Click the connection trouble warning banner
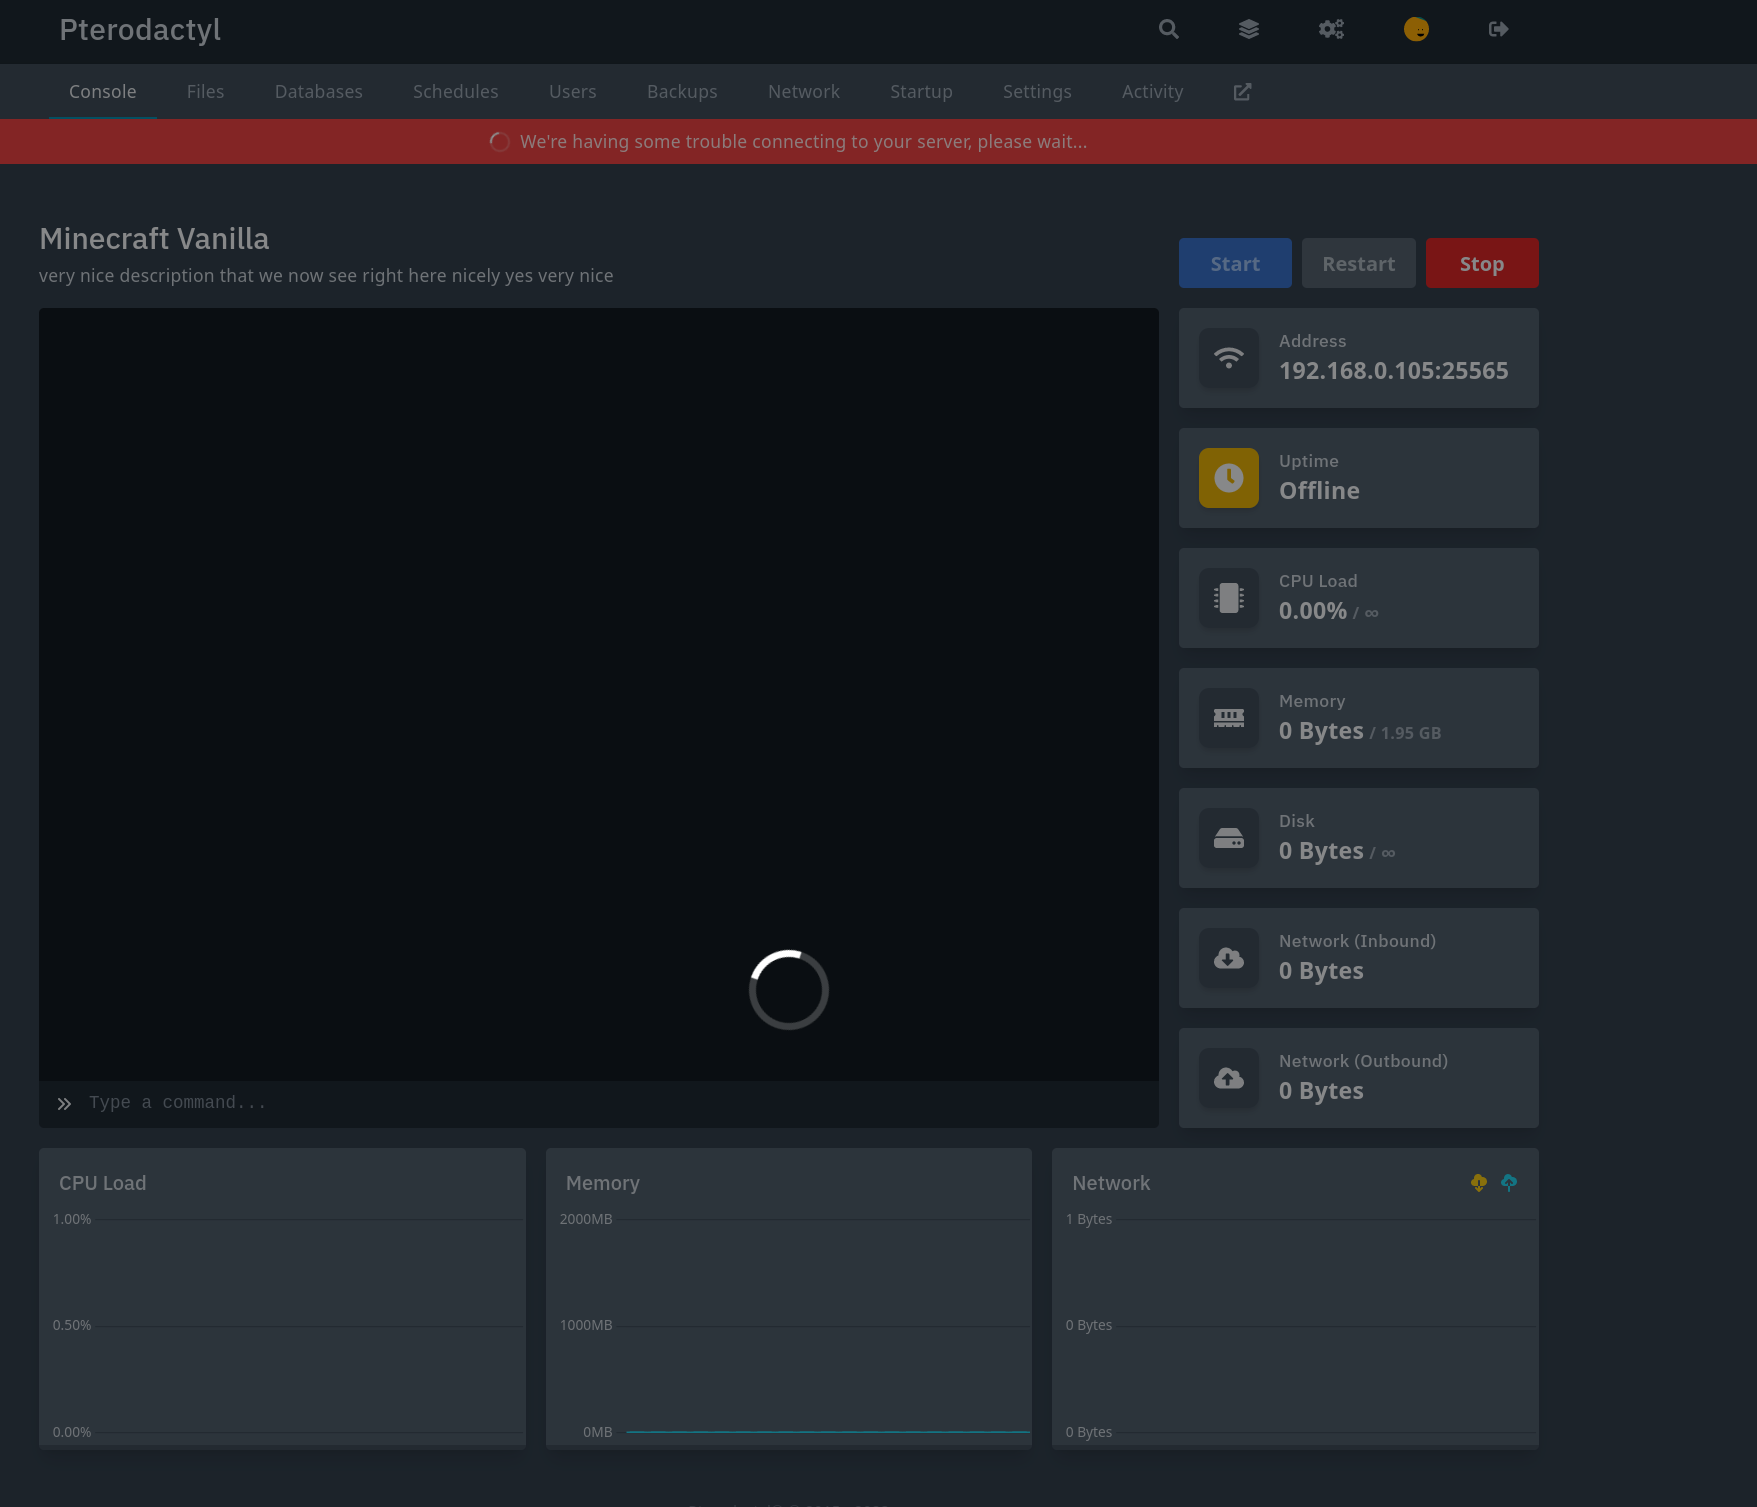The image size is (1757, 1507). point(878,142)
